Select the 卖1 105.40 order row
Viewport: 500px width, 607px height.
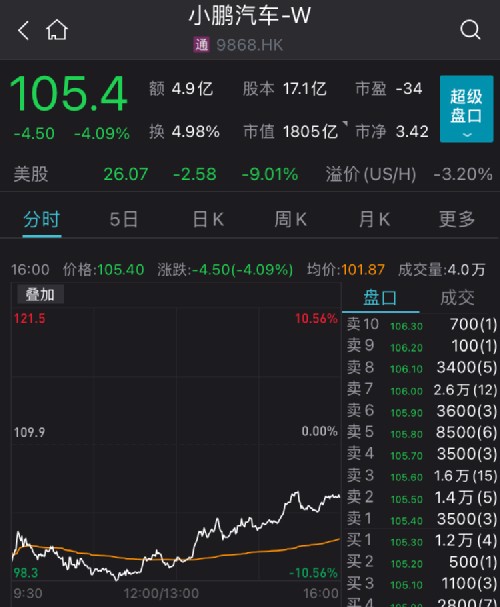[421, 518]
